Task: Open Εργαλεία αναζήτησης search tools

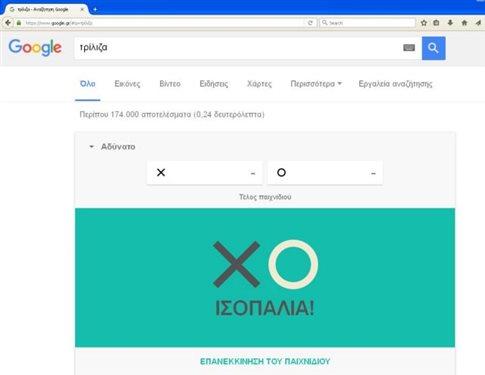Action: point(395,84)
